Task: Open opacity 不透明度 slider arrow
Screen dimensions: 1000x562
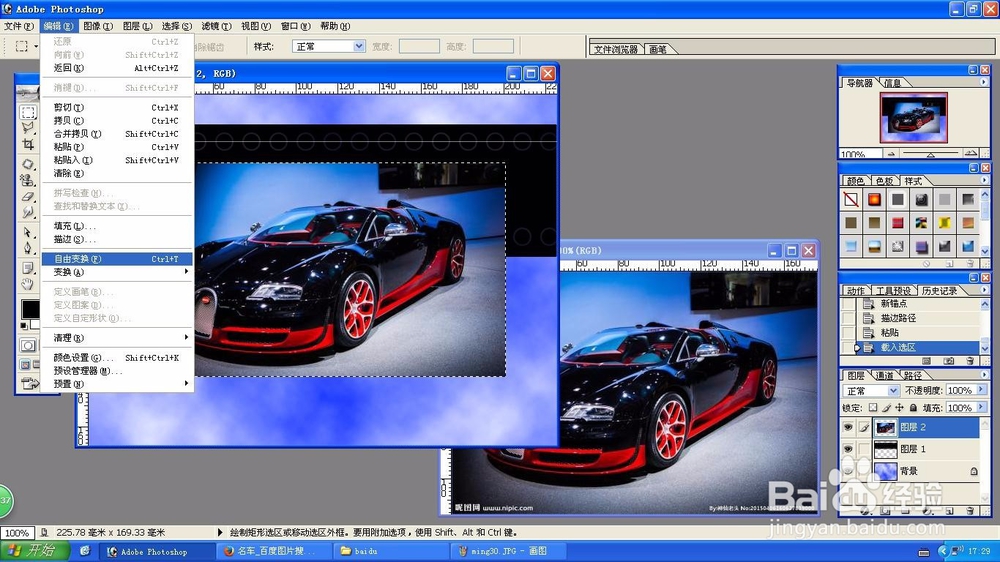Action: point(981,390)
